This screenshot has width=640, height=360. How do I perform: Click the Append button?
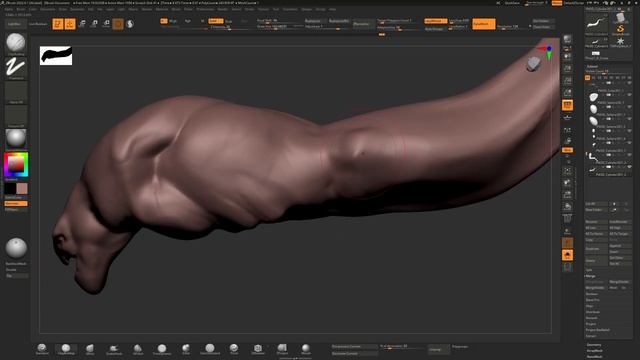point(620,246)
